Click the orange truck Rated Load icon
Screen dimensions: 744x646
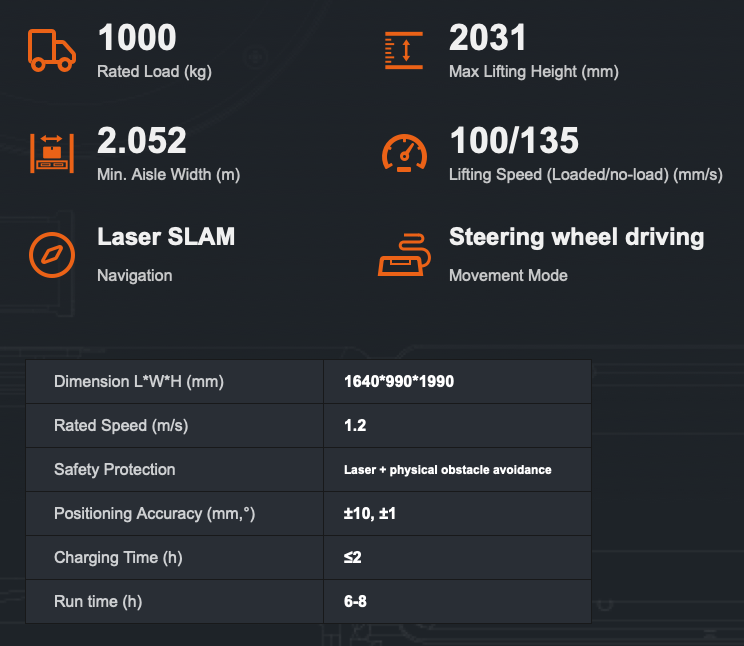pyautogui.click(x=52, y=50)
